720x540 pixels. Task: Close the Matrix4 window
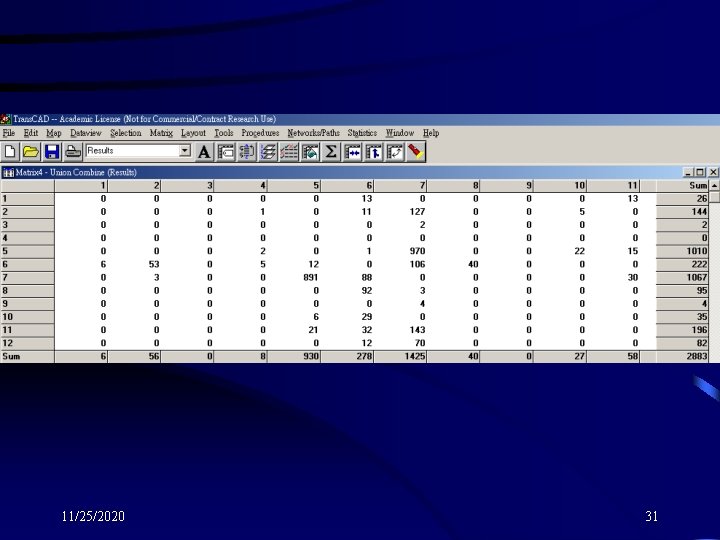tap(713, 172)
